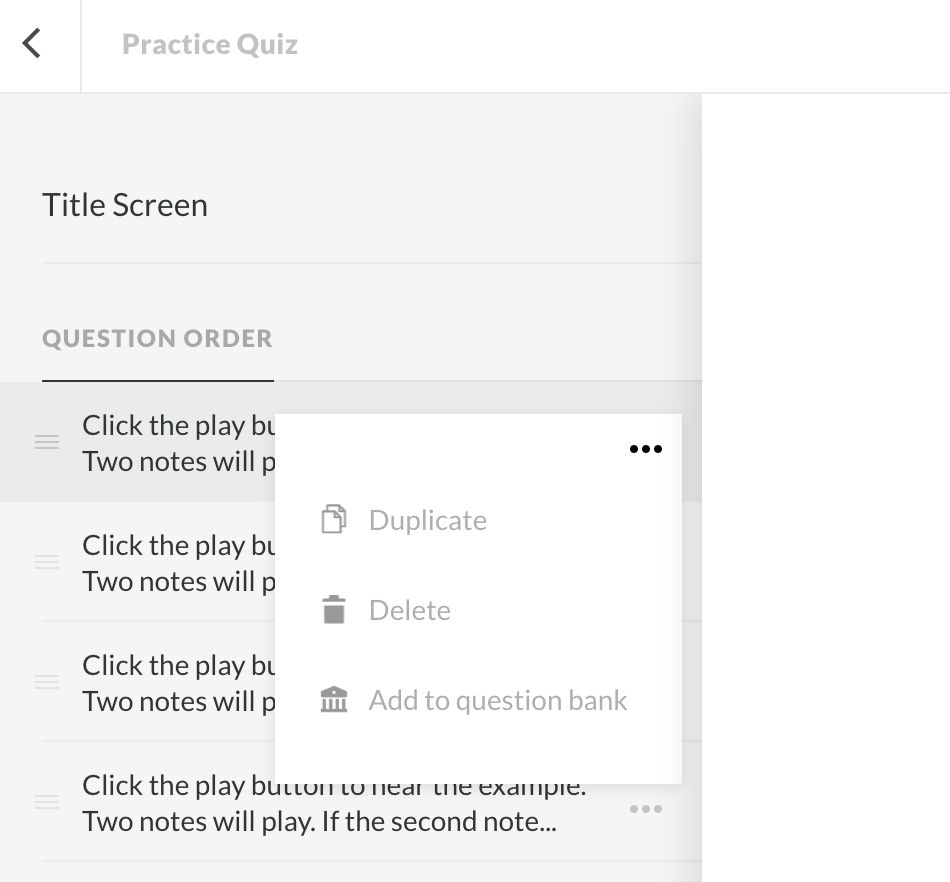Click the third question's drag handle
The width and height of the screenshot is (950, 882).
47,682
